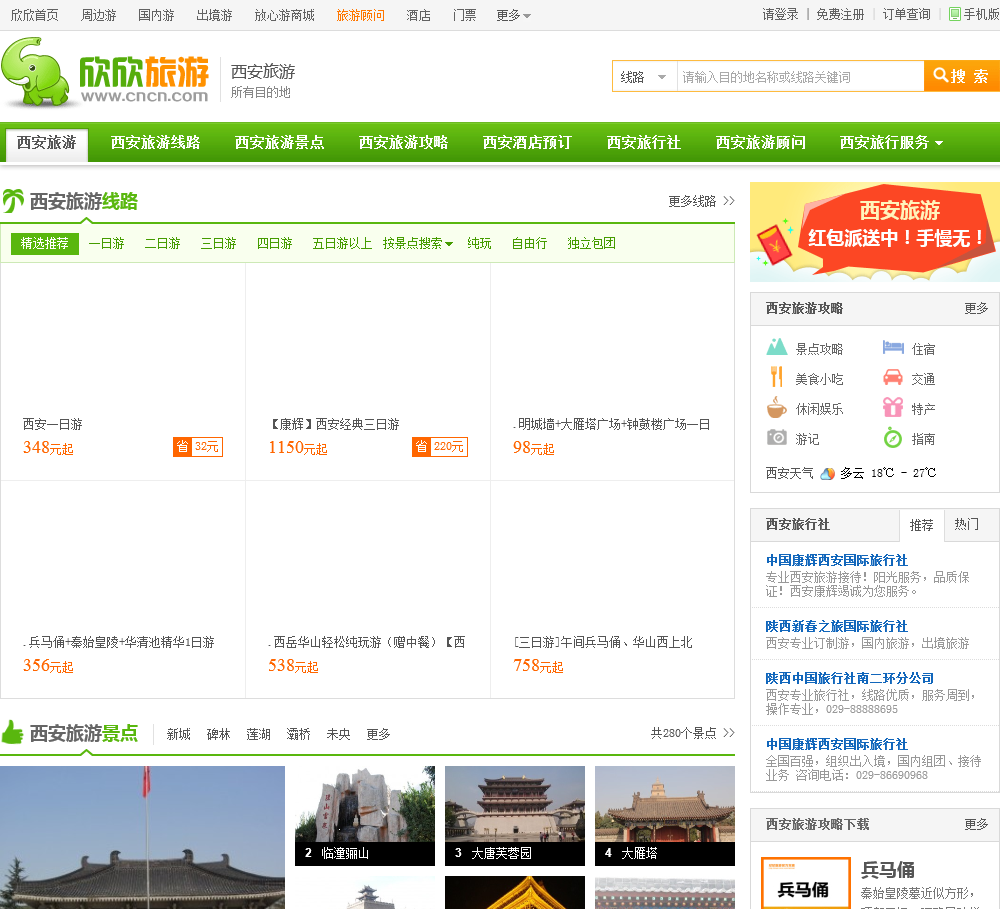
Task: Click the 兵马俑 guide download cover
Action: pos(806,883)
